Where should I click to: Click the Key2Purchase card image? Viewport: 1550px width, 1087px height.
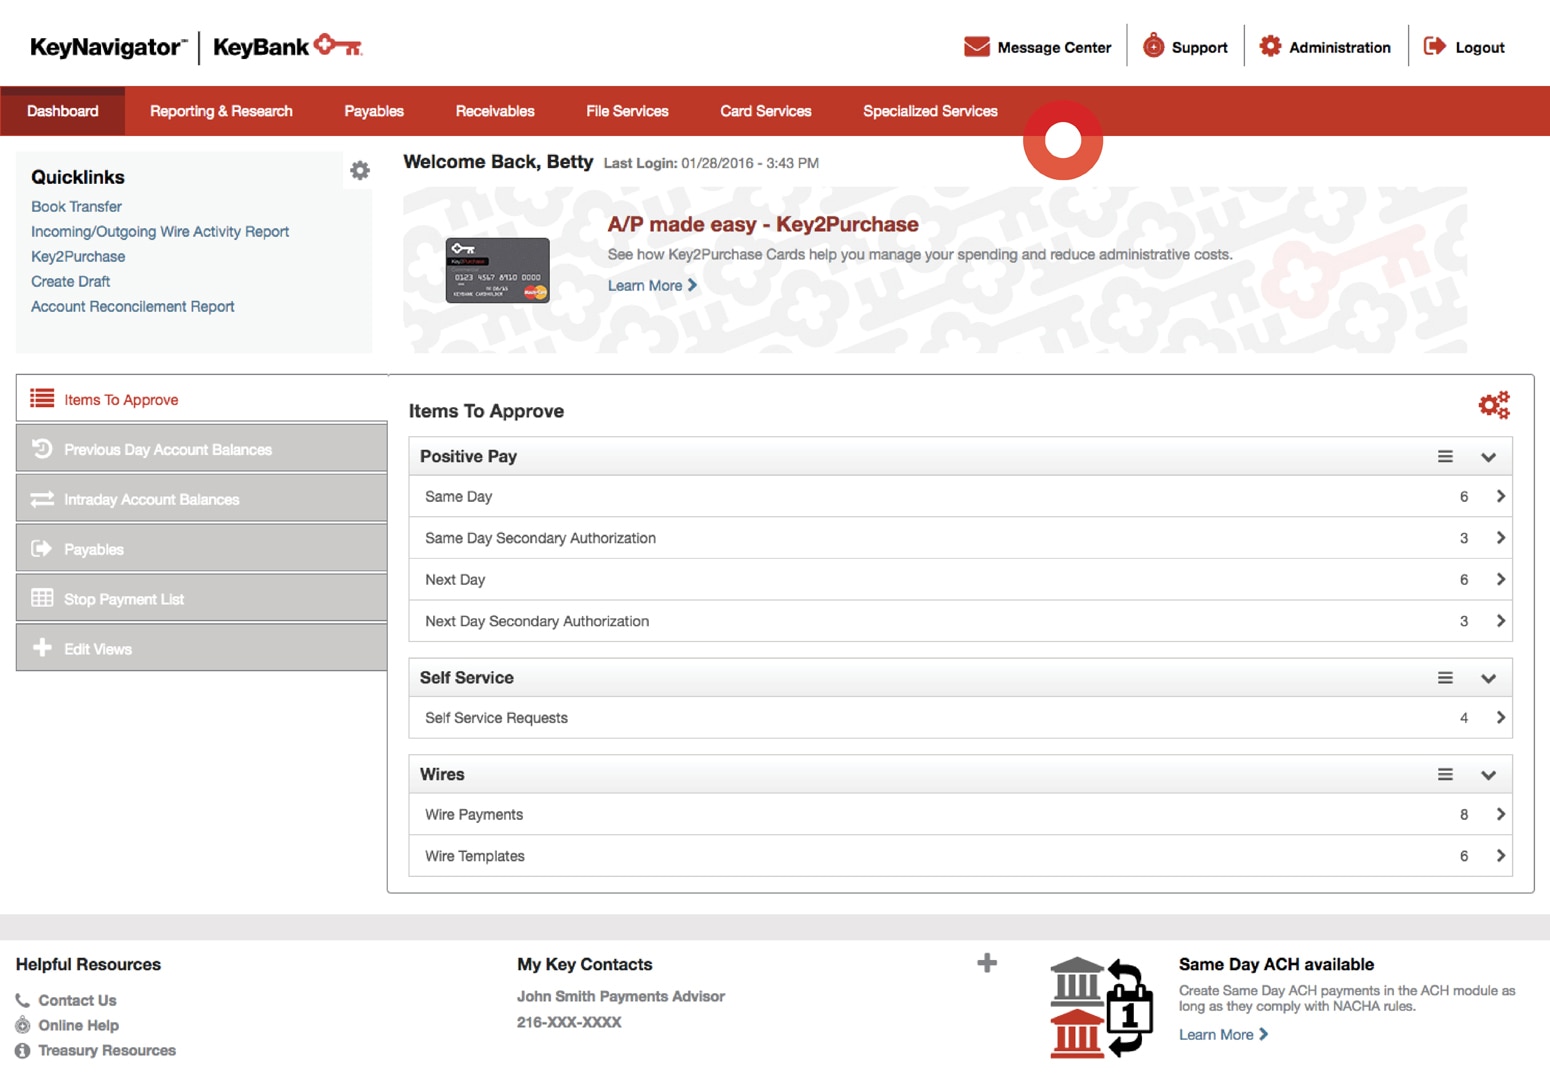(x=497, y=270)
